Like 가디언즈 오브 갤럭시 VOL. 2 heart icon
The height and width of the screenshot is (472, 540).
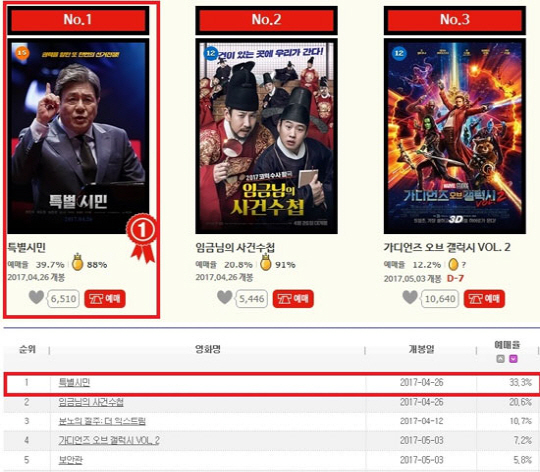(x=410, y=297)
